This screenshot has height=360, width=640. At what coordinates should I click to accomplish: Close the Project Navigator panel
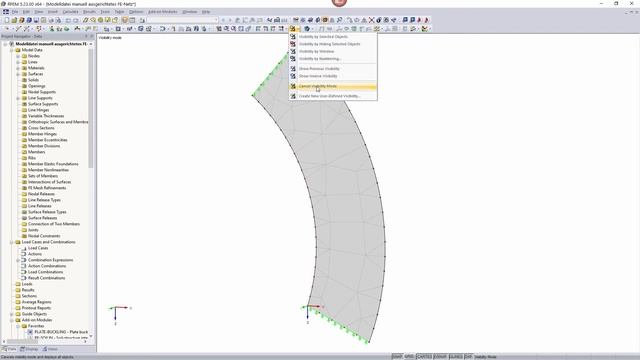[x=91, y=36]
